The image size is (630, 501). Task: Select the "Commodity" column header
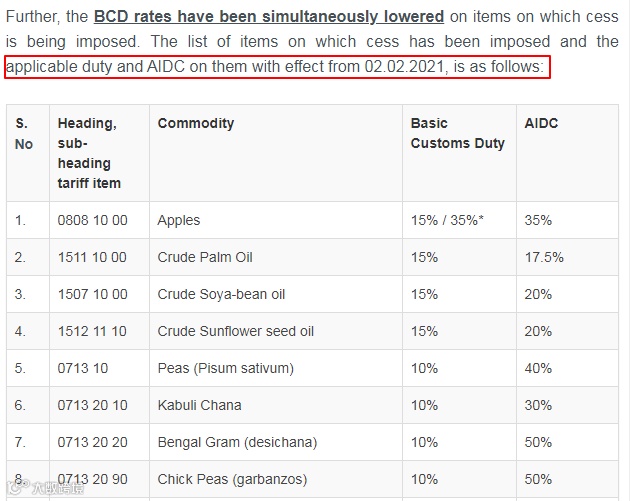(196, 123)
